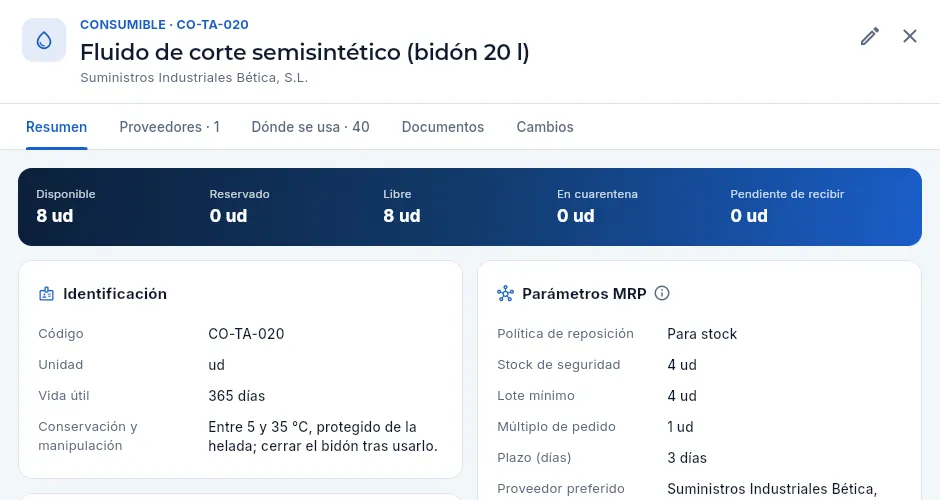The image size is (940, 500).
Task: Select the Pendiente de recibir stat
Action: [787, 207]
